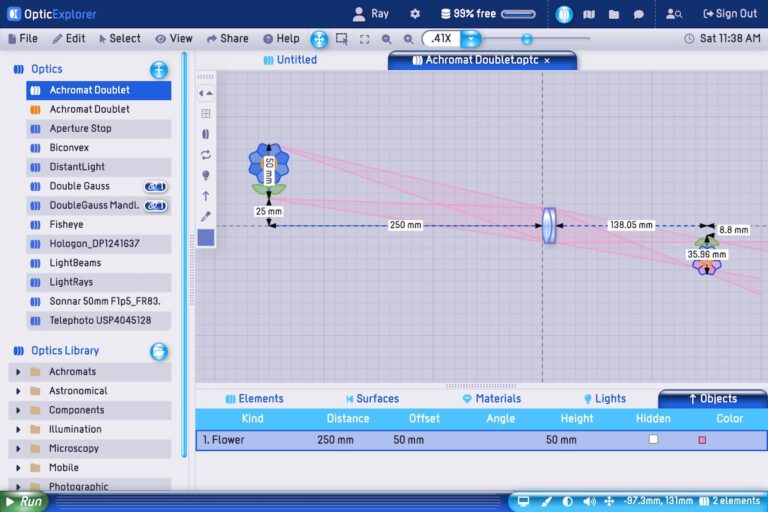This screenshot has height=512, width=768.
Task: Open the settings gear in top bar
Action: point(415,14)
